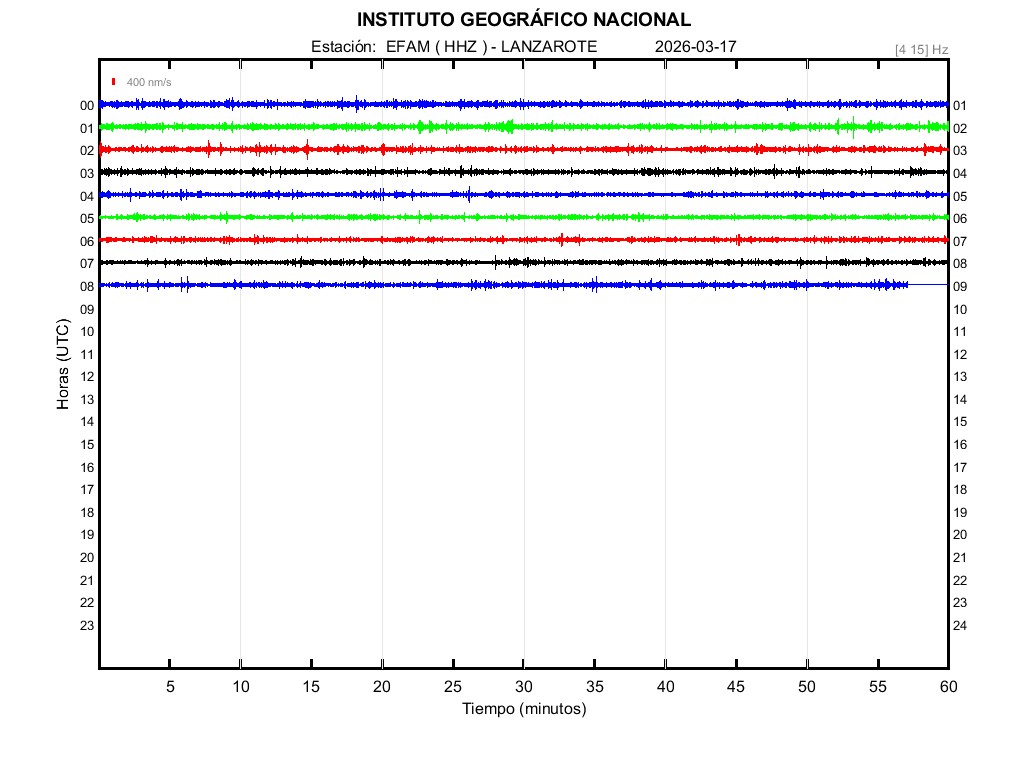Click the hour label 00 on the left axis
The width and height of the screenshot is (1024, 768).
tap(87, 106)
